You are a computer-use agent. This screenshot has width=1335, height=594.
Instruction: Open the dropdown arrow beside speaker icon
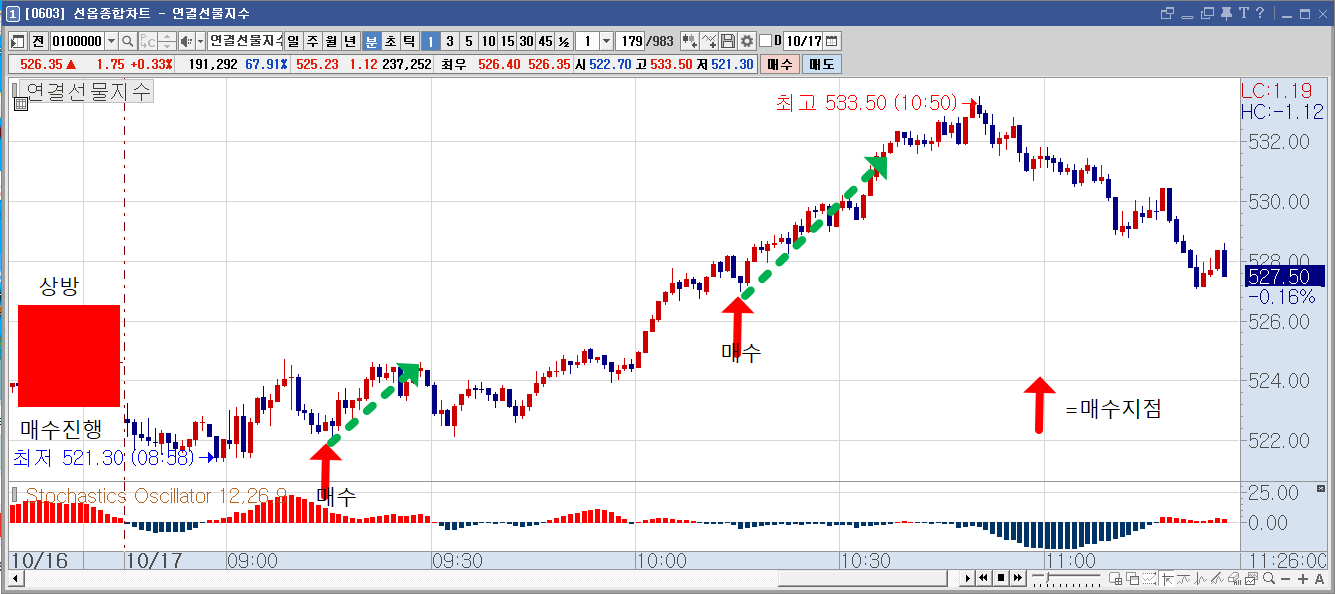[x=200, y=41]
